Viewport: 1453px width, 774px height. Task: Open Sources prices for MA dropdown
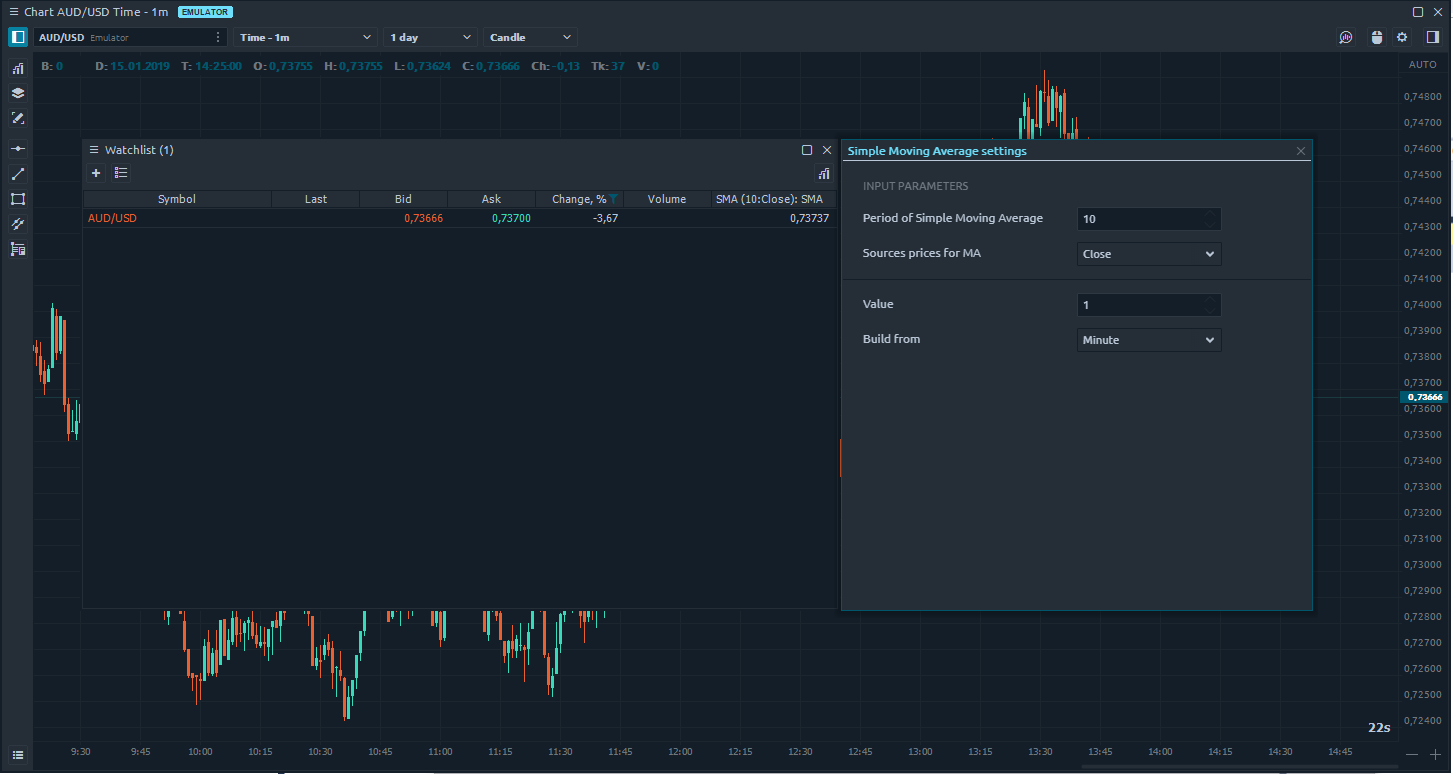pyautogui.click(x=1149, y=254)
